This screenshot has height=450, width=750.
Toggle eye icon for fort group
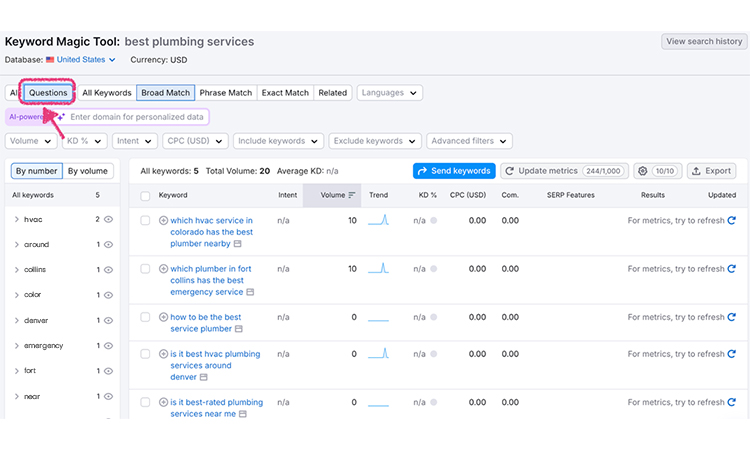109,371
